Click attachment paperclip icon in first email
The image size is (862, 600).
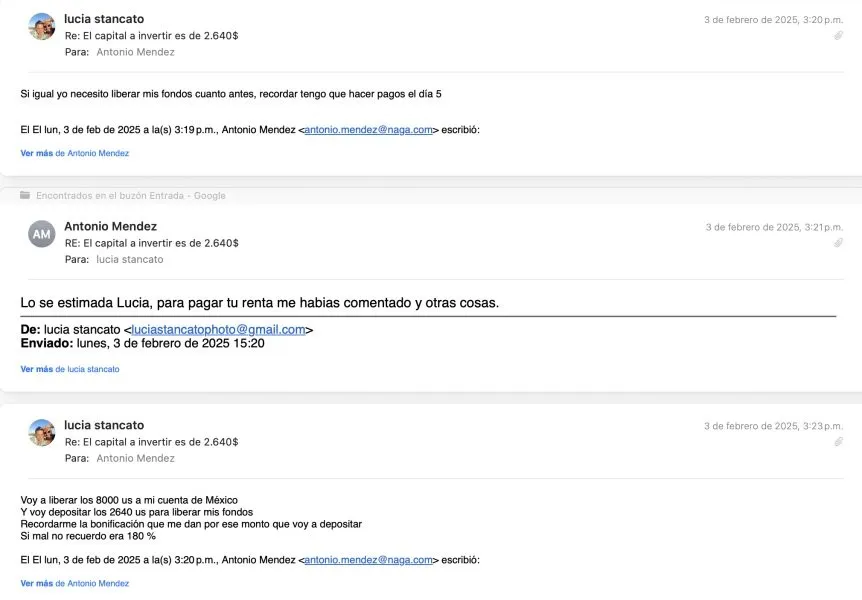838,36
